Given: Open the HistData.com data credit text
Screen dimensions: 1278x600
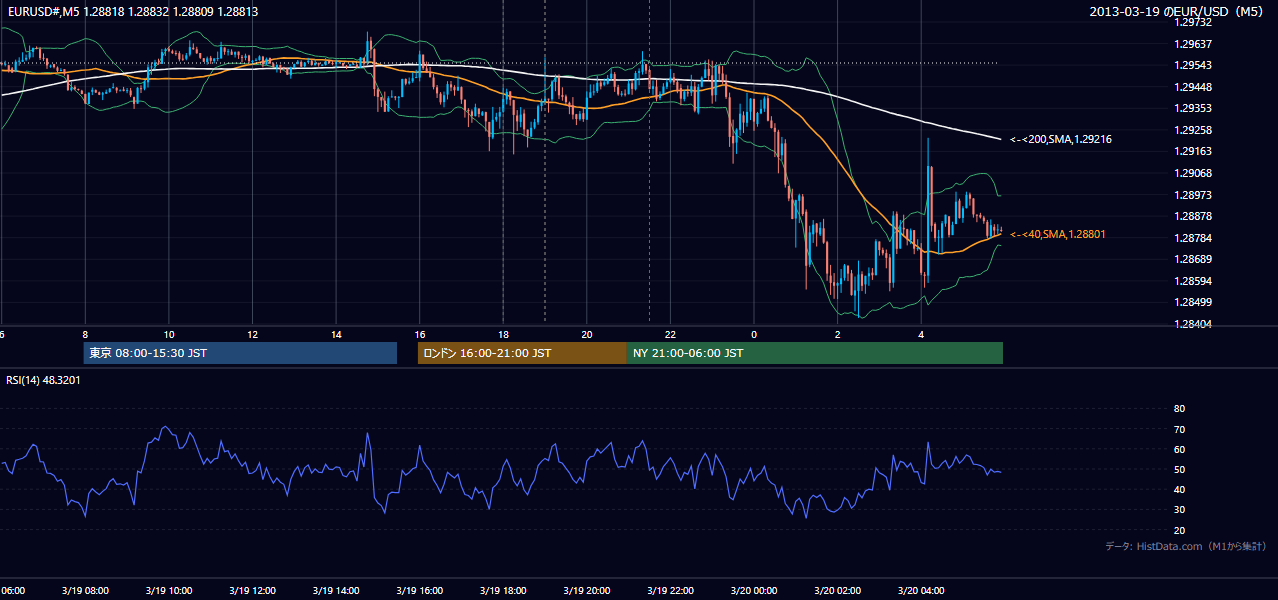Looking at the screenshot, I should [1186, 546].
